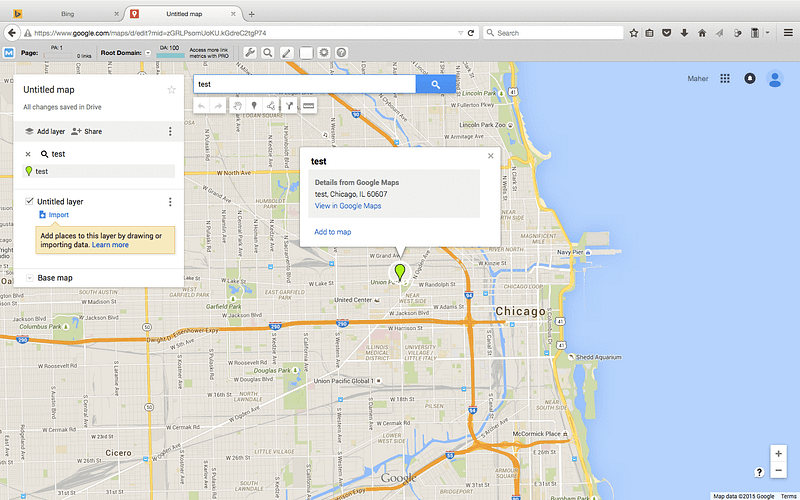Save page to Pocket
Image resolution: width=800 pixels, height=500 pixels.
tap(666, 33)
